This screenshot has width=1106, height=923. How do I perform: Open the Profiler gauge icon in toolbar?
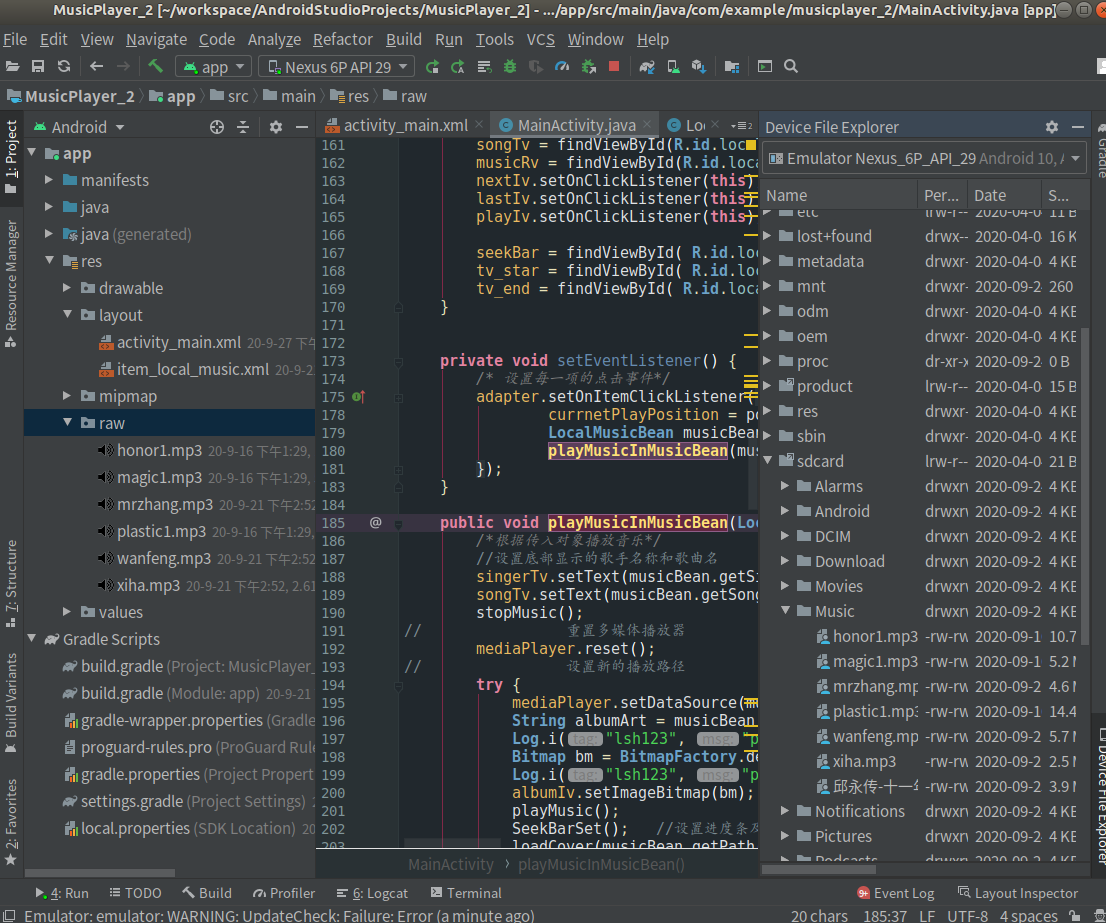point(562,67)
